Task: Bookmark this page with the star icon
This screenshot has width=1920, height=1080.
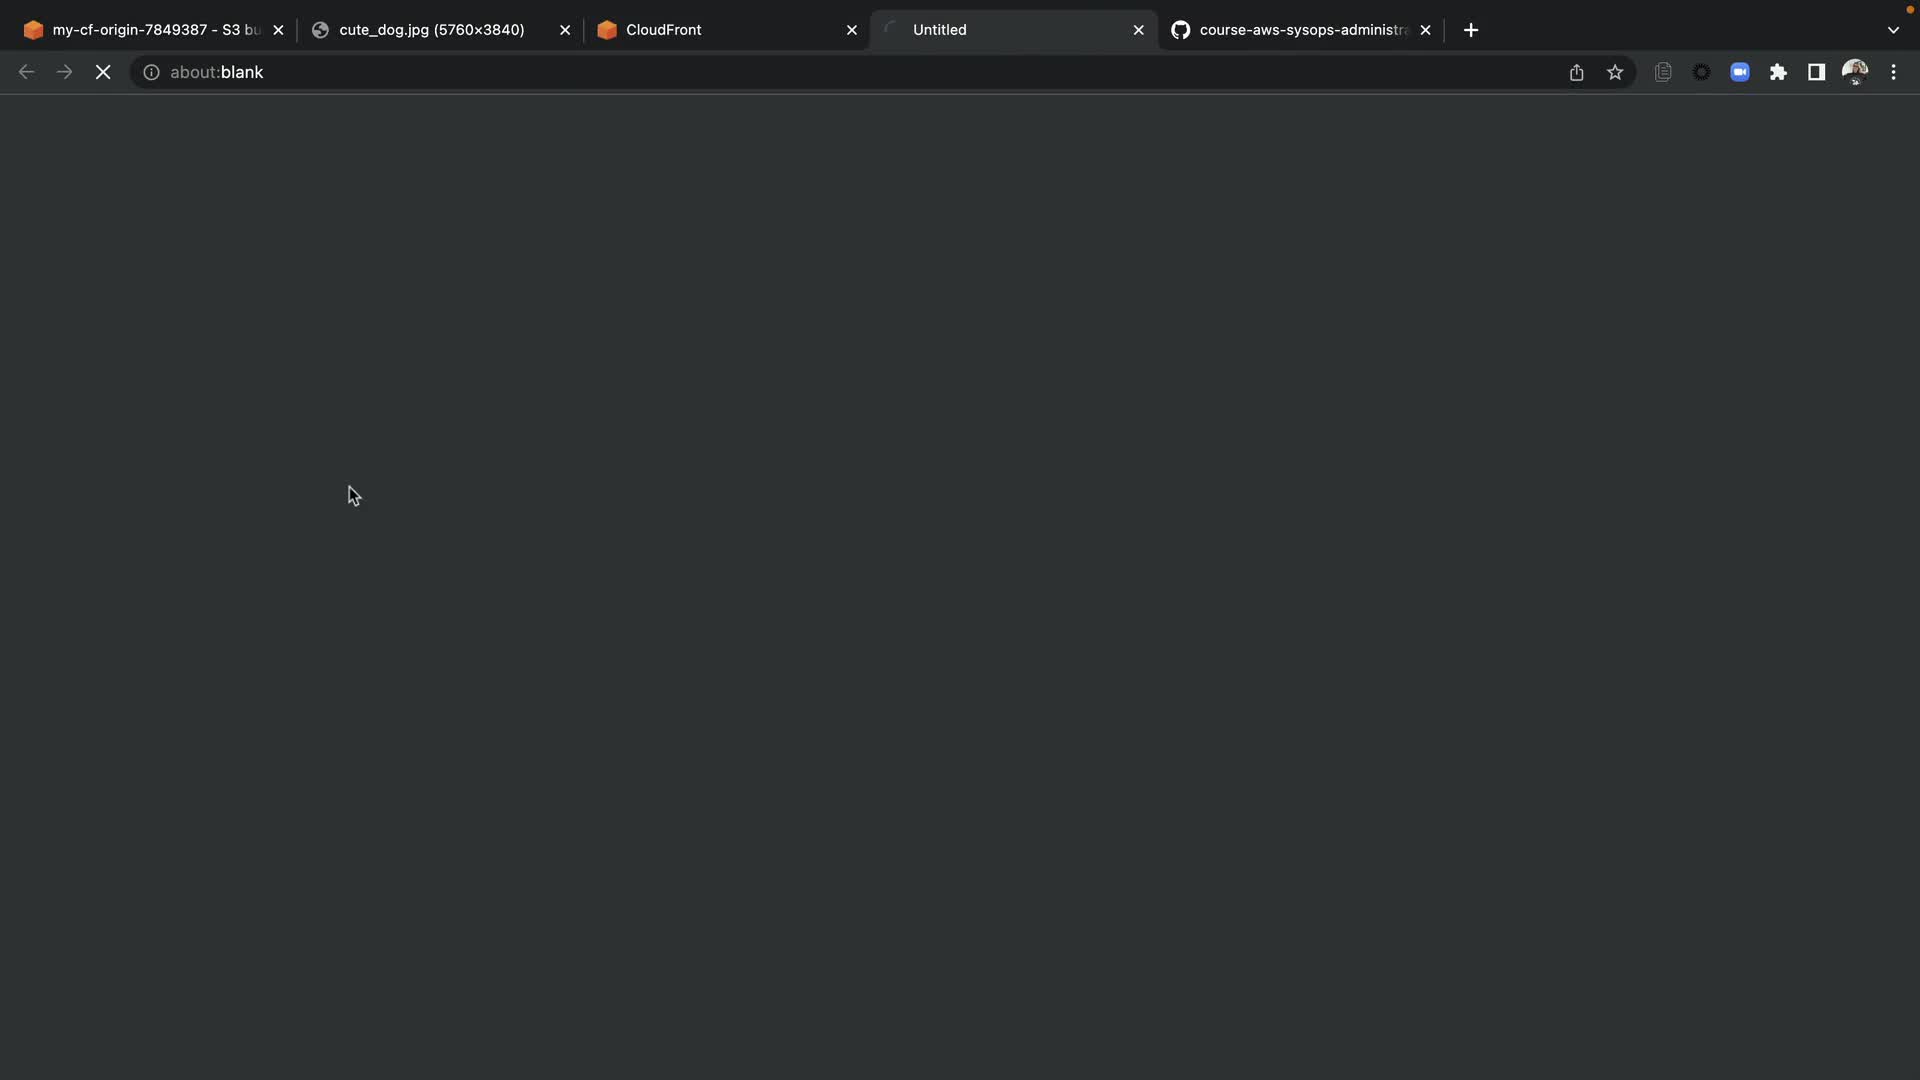Action: [1615, 72]
